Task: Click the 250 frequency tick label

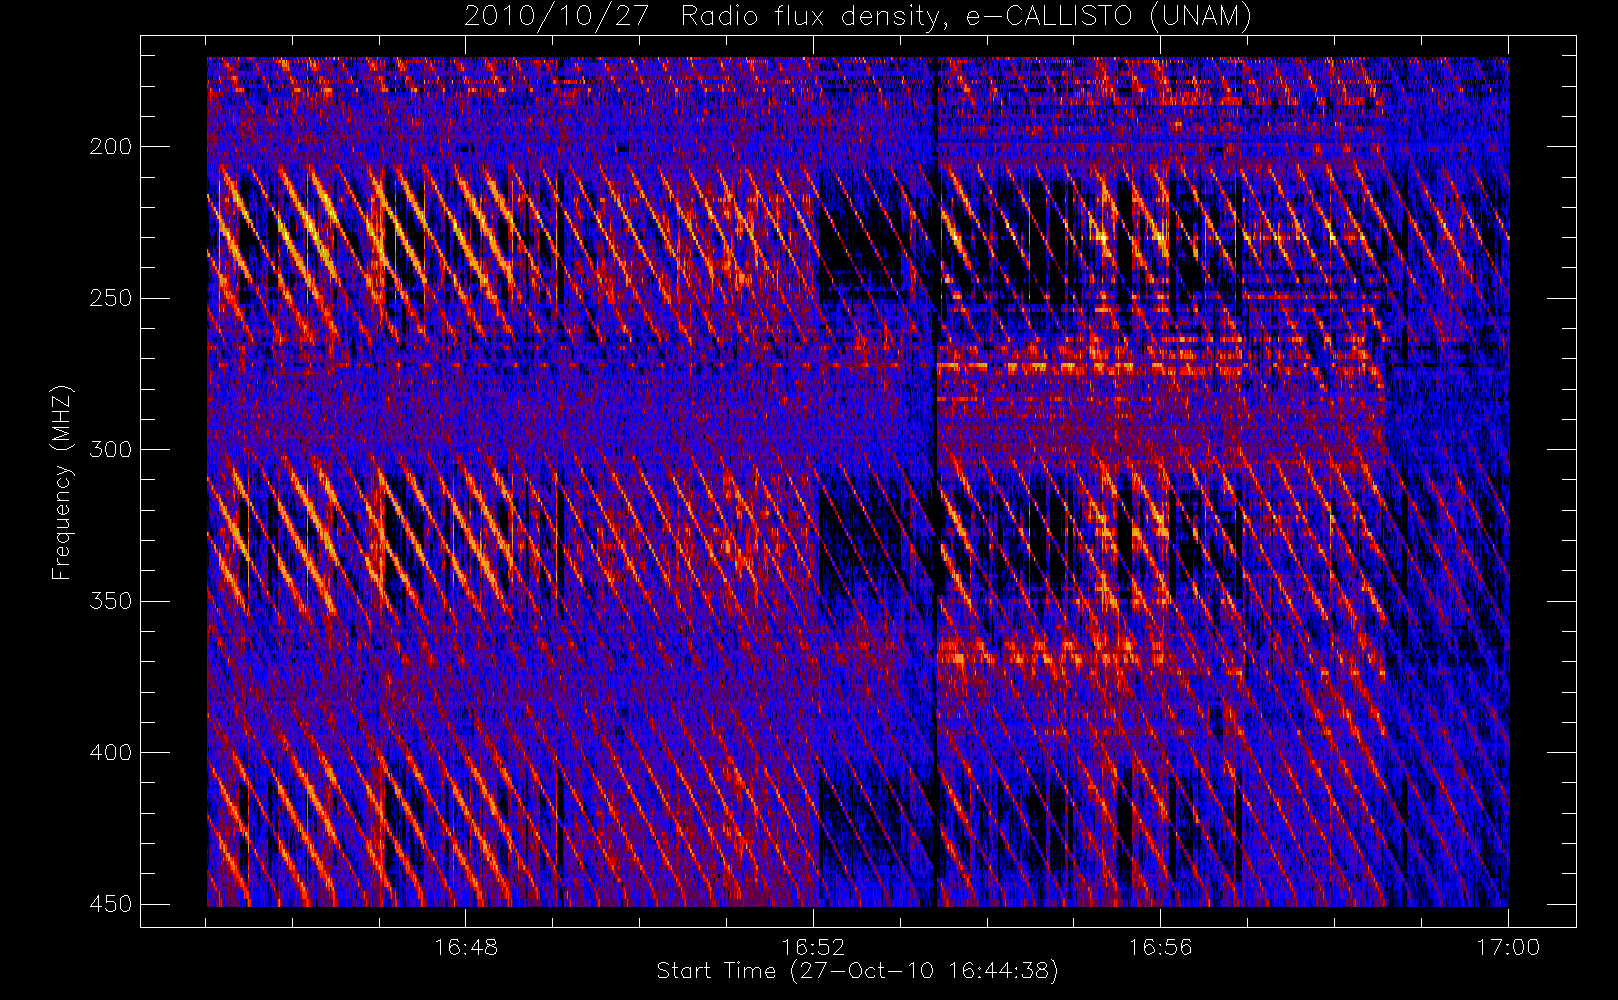Action: tap(110, 298)
